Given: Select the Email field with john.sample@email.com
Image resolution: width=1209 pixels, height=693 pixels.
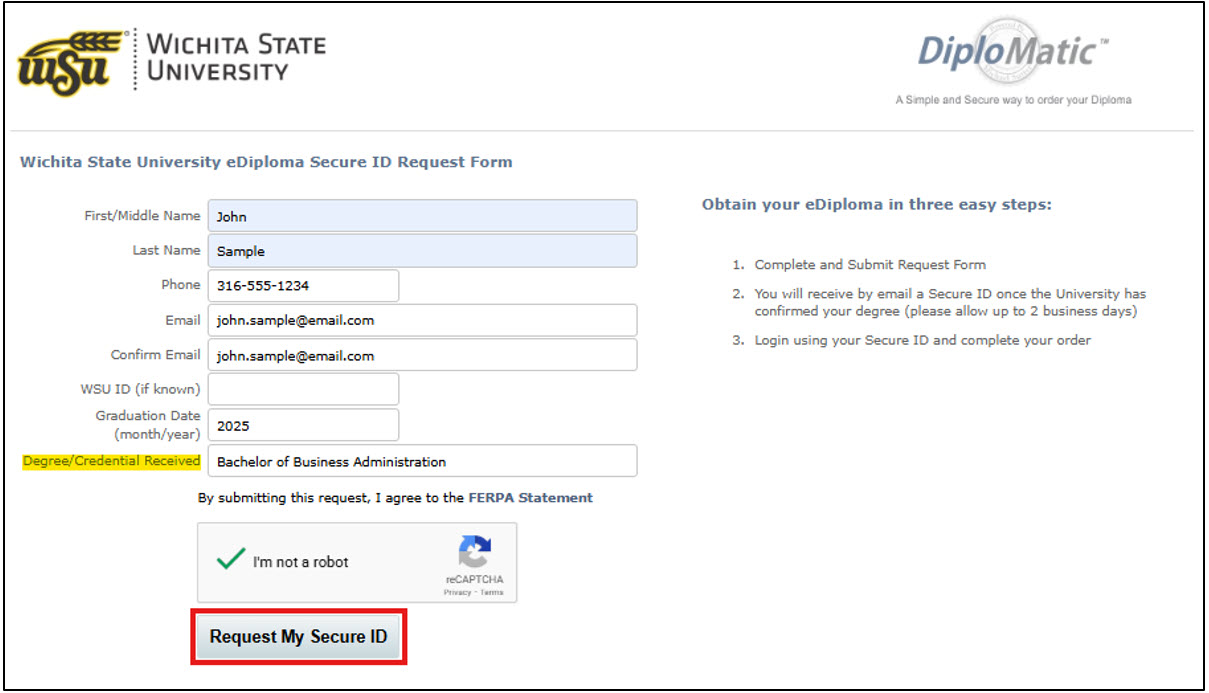Looking at the screenshot, I should point(420,320).
